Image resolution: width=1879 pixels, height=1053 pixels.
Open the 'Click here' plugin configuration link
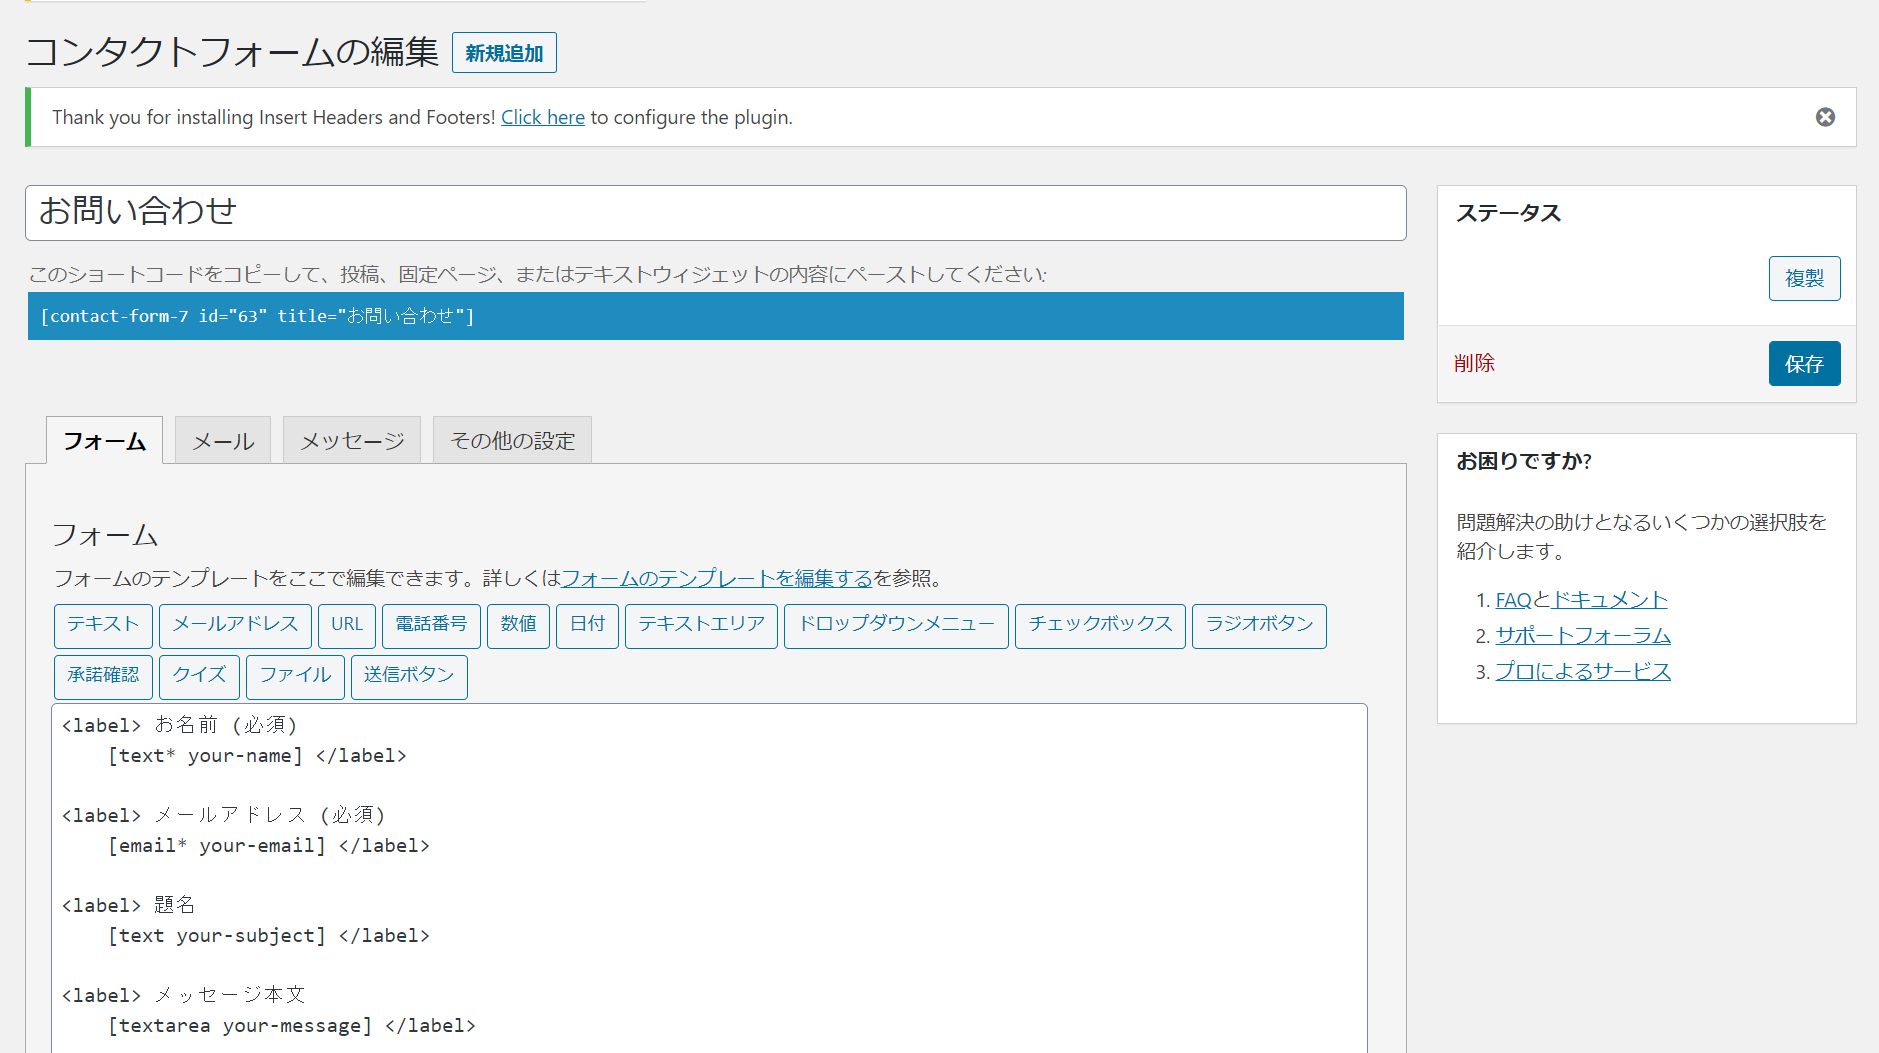(543, 117)
